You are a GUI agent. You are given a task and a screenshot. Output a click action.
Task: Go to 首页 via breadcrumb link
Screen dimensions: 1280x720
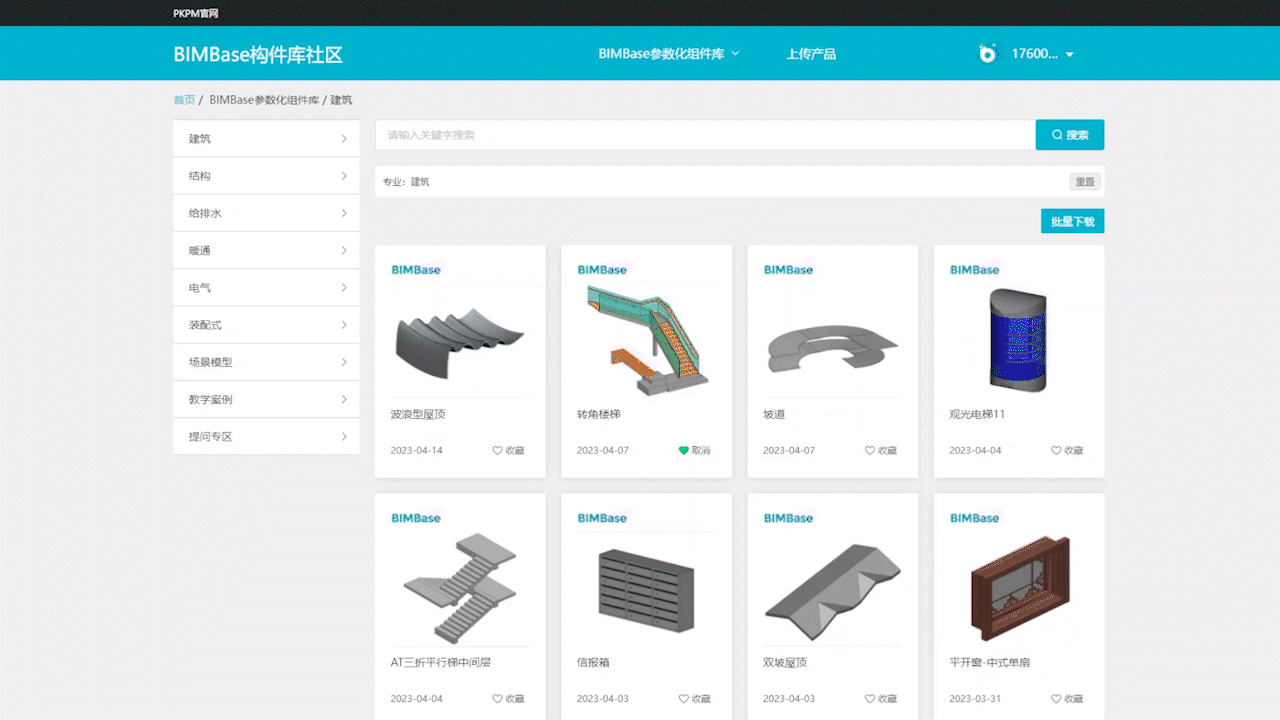(x=184, y=100)
